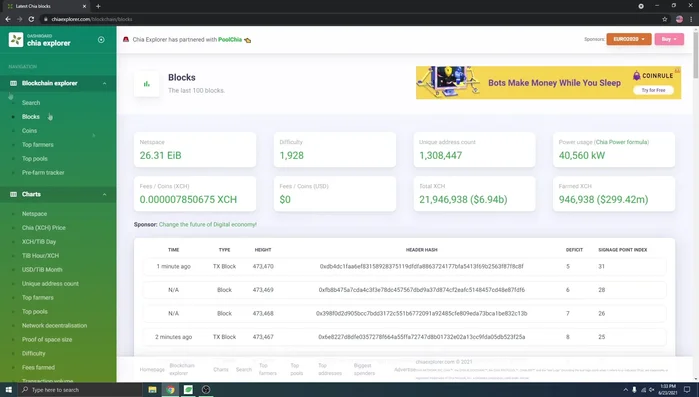
Task: Open a new browser tab
Action: pyautogui.click(x=98, y=6)
